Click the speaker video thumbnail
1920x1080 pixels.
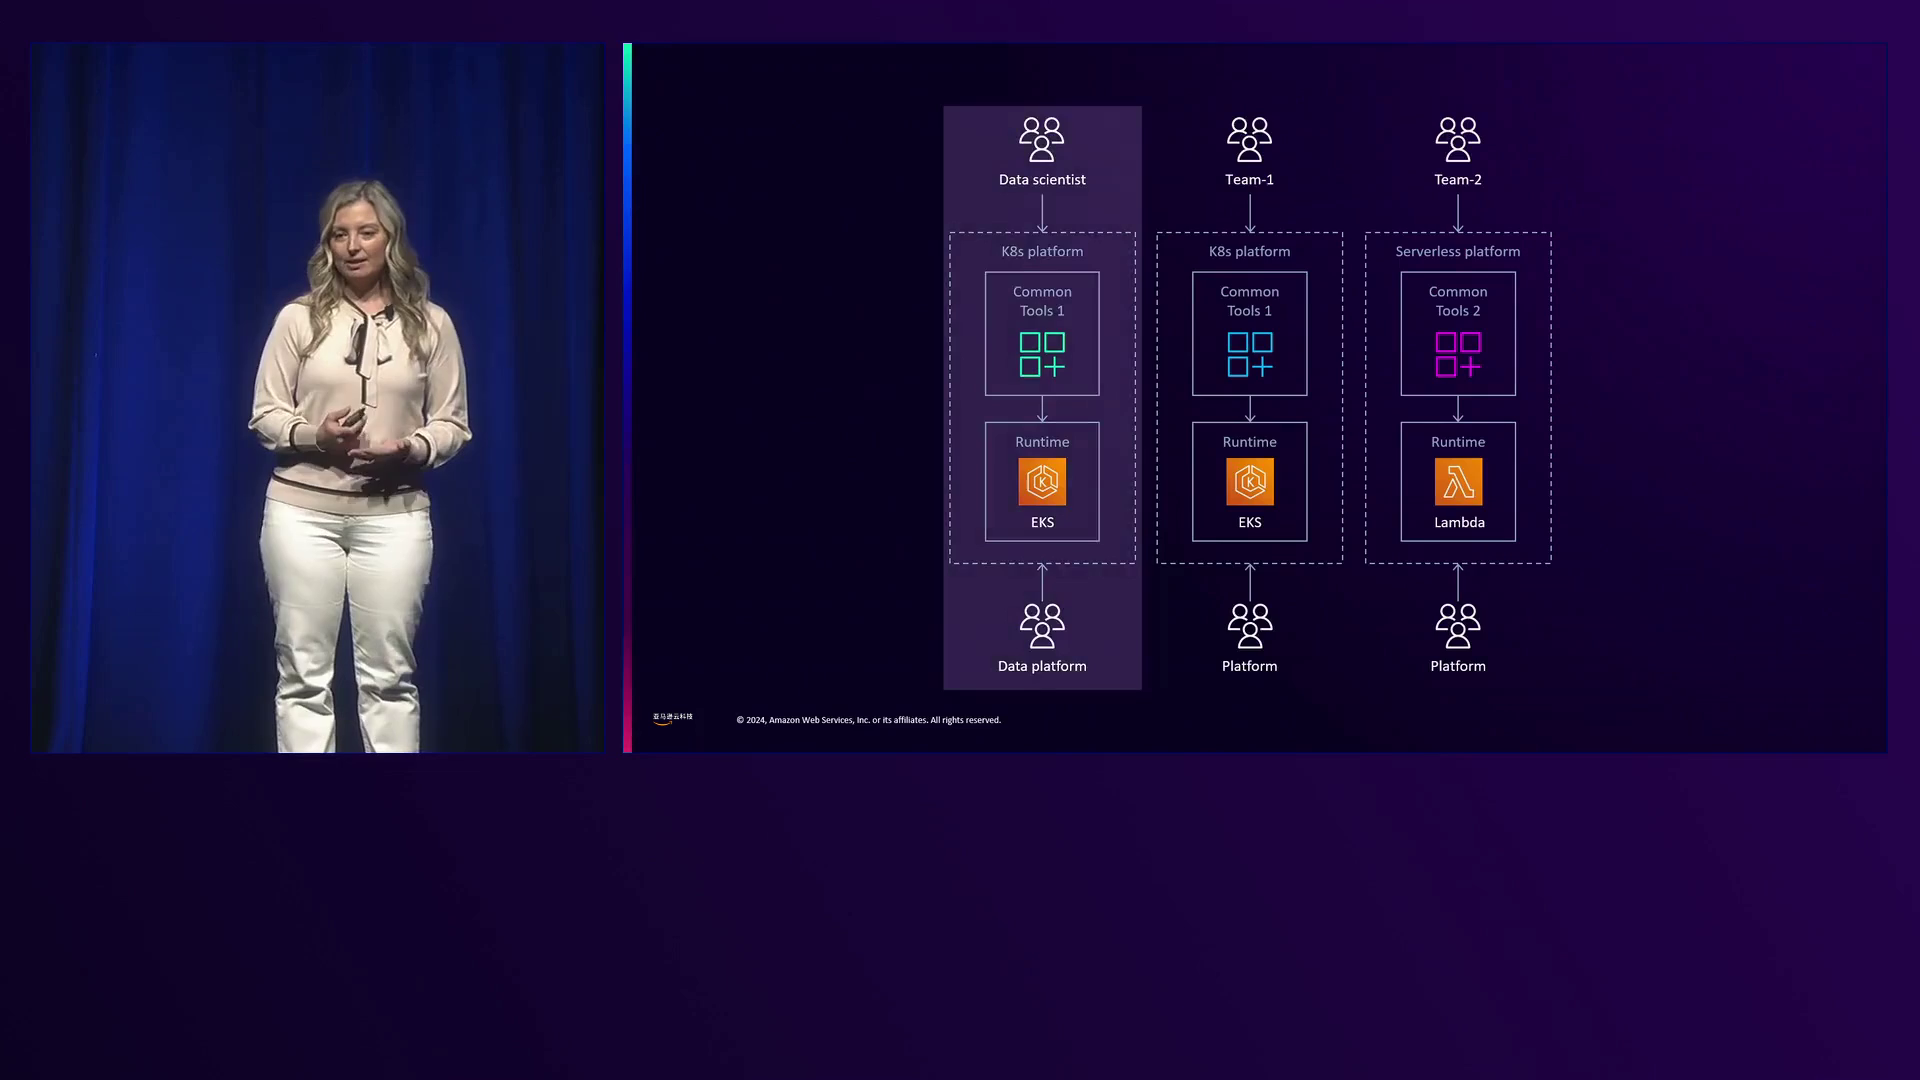click(317, 397)
